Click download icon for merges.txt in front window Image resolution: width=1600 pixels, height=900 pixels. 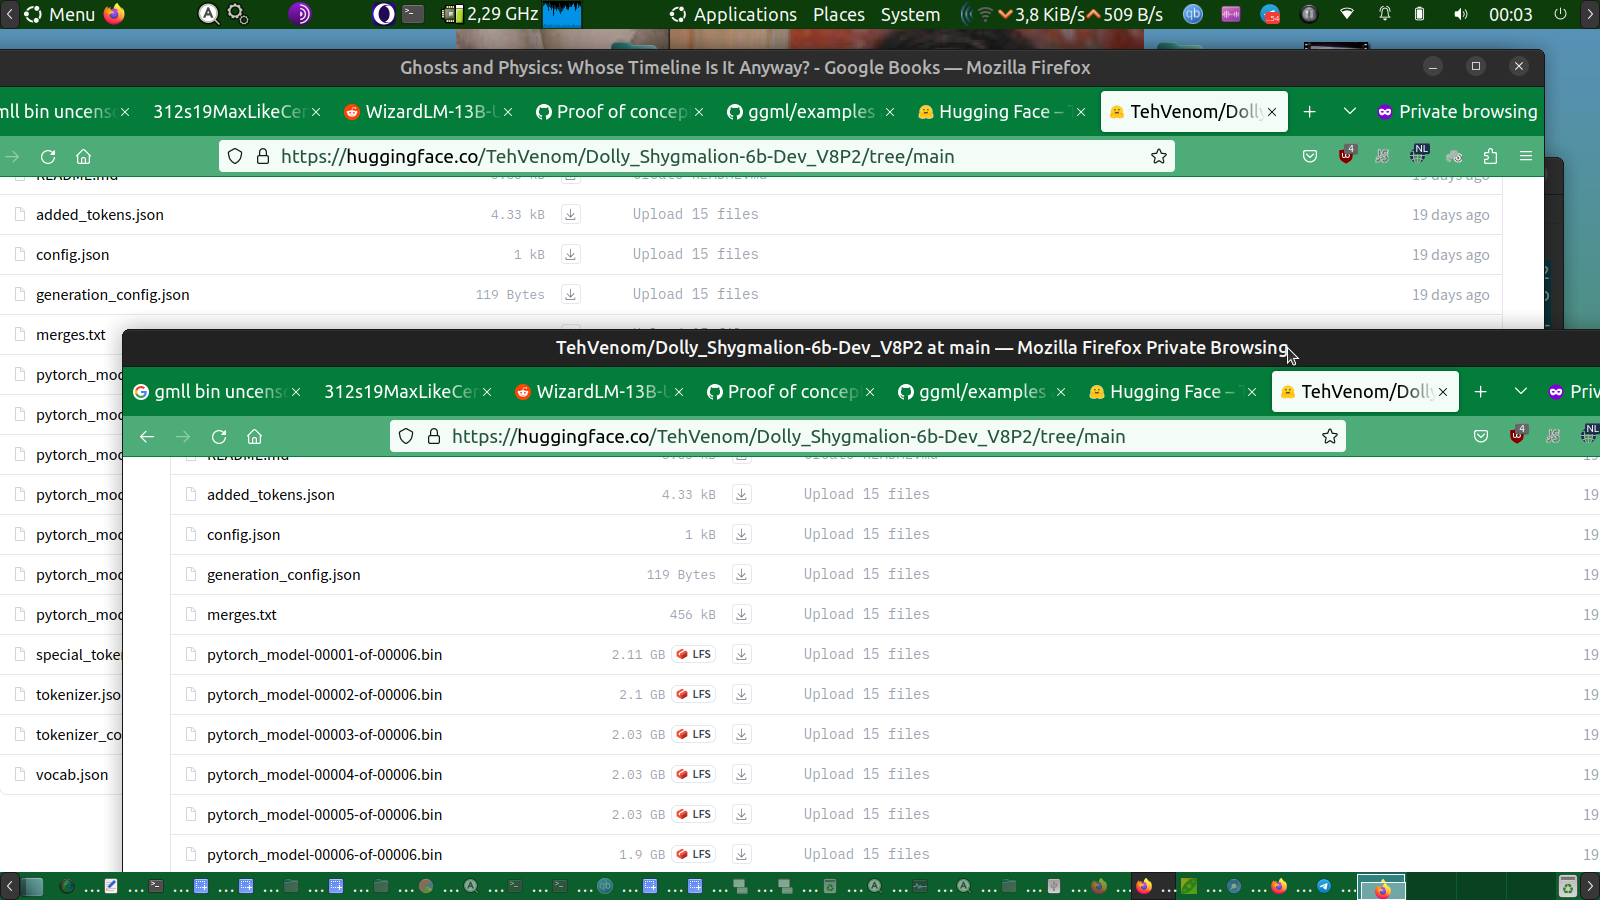pos(741,614)
